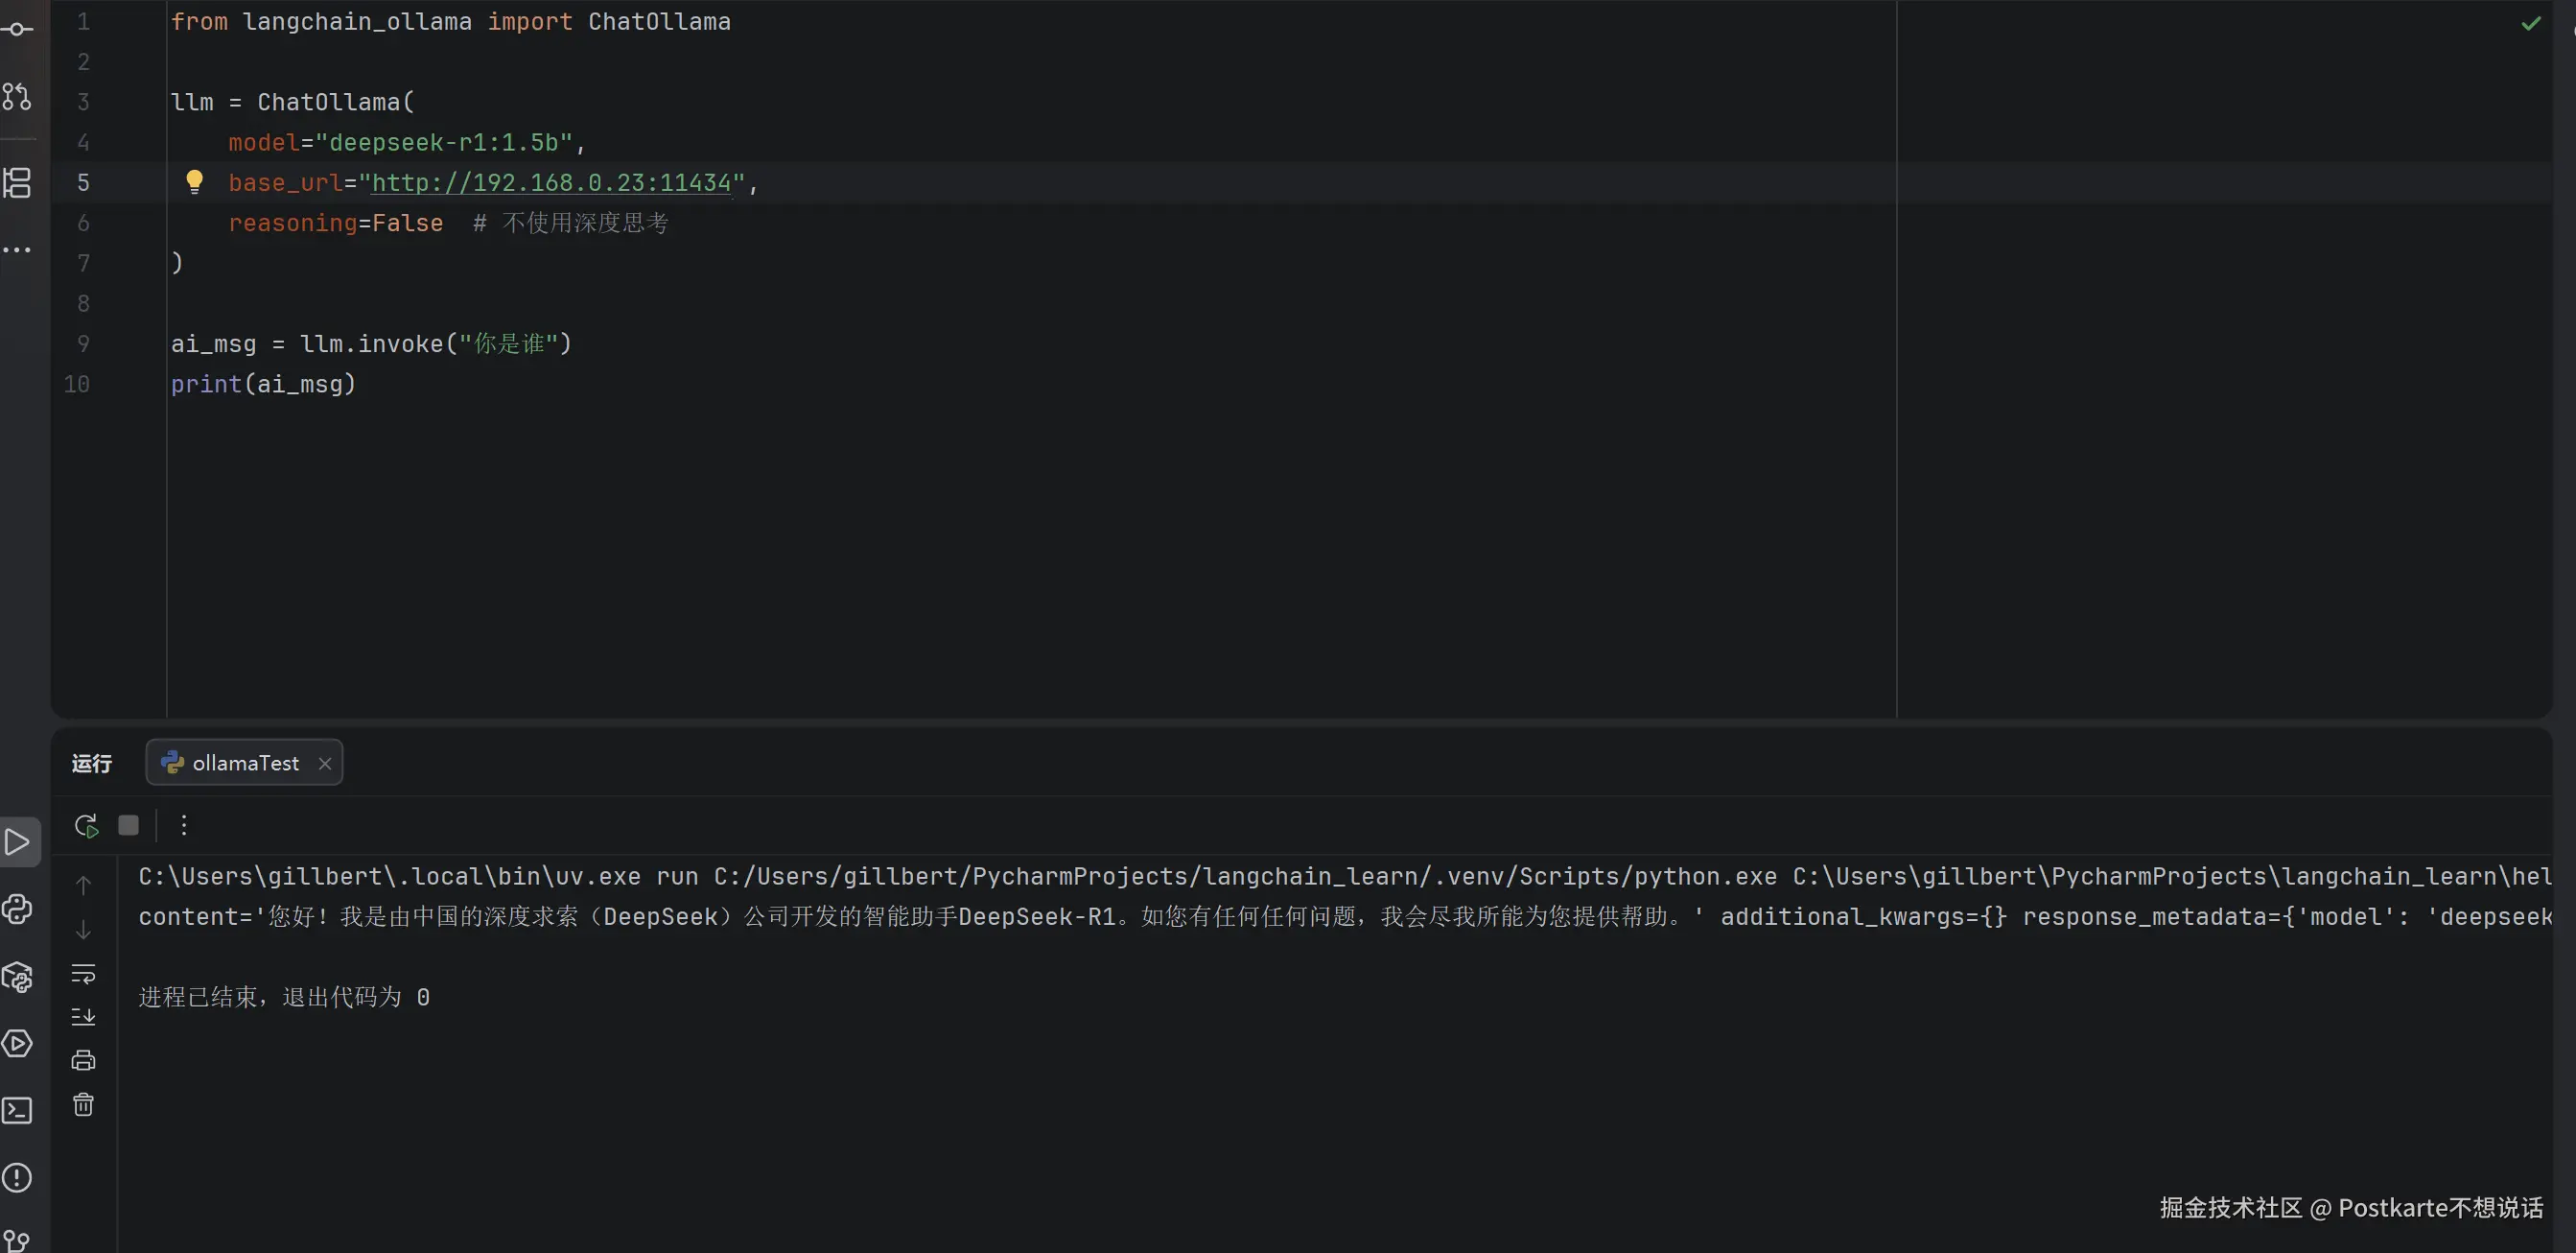The width and height of the screenshot is (2576, 1253).
Task: Toggle scroll to end of console
Action: [x=84, y=1017]
